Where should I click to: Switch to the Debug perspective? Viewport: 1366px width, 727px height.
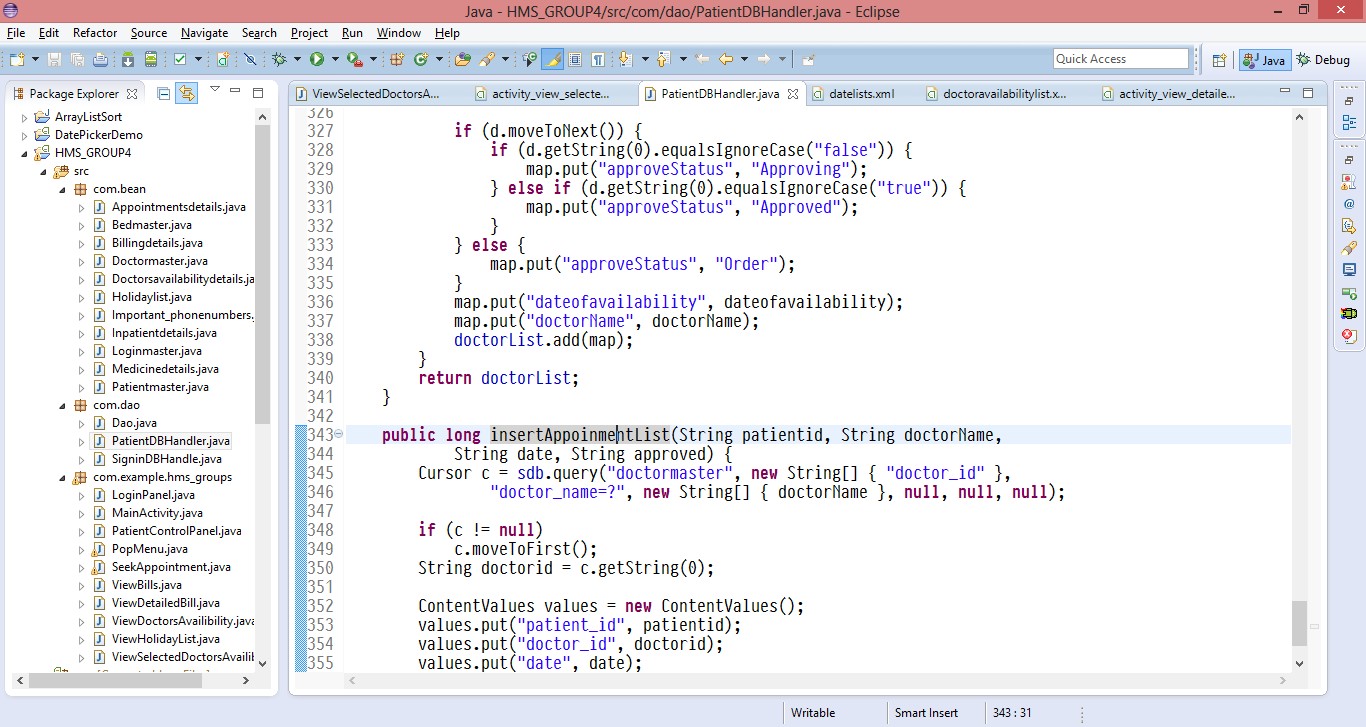[1323, 60]
